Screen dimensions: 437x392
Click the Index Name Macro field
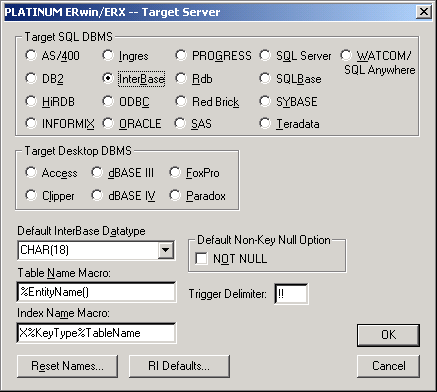[x=96, y=333]
